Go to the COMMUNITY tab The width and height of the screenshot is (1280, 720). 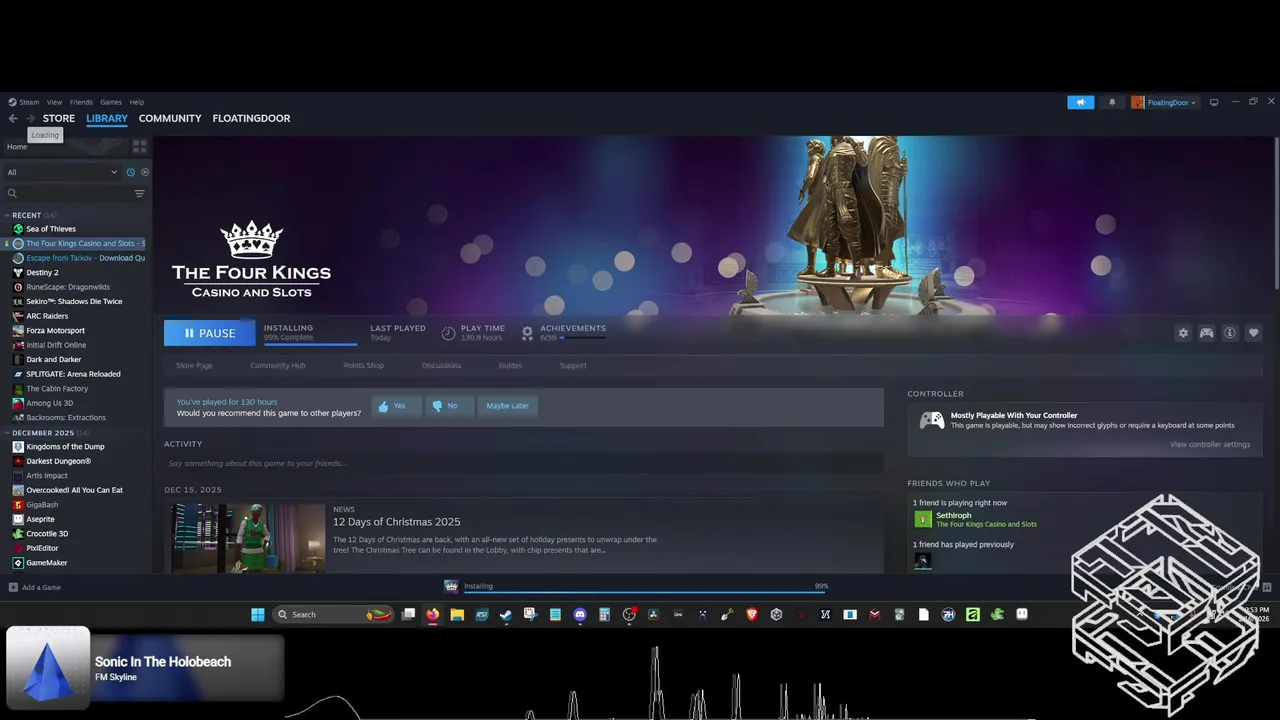(170, 118)
